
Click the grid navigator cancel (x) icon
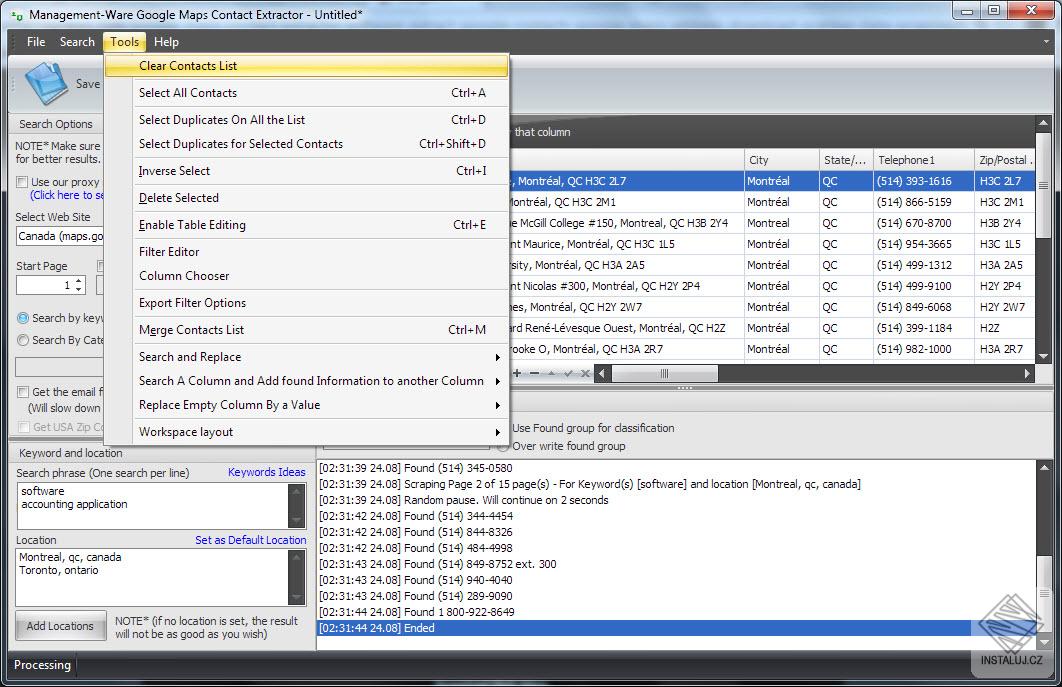tap(585, 373)
